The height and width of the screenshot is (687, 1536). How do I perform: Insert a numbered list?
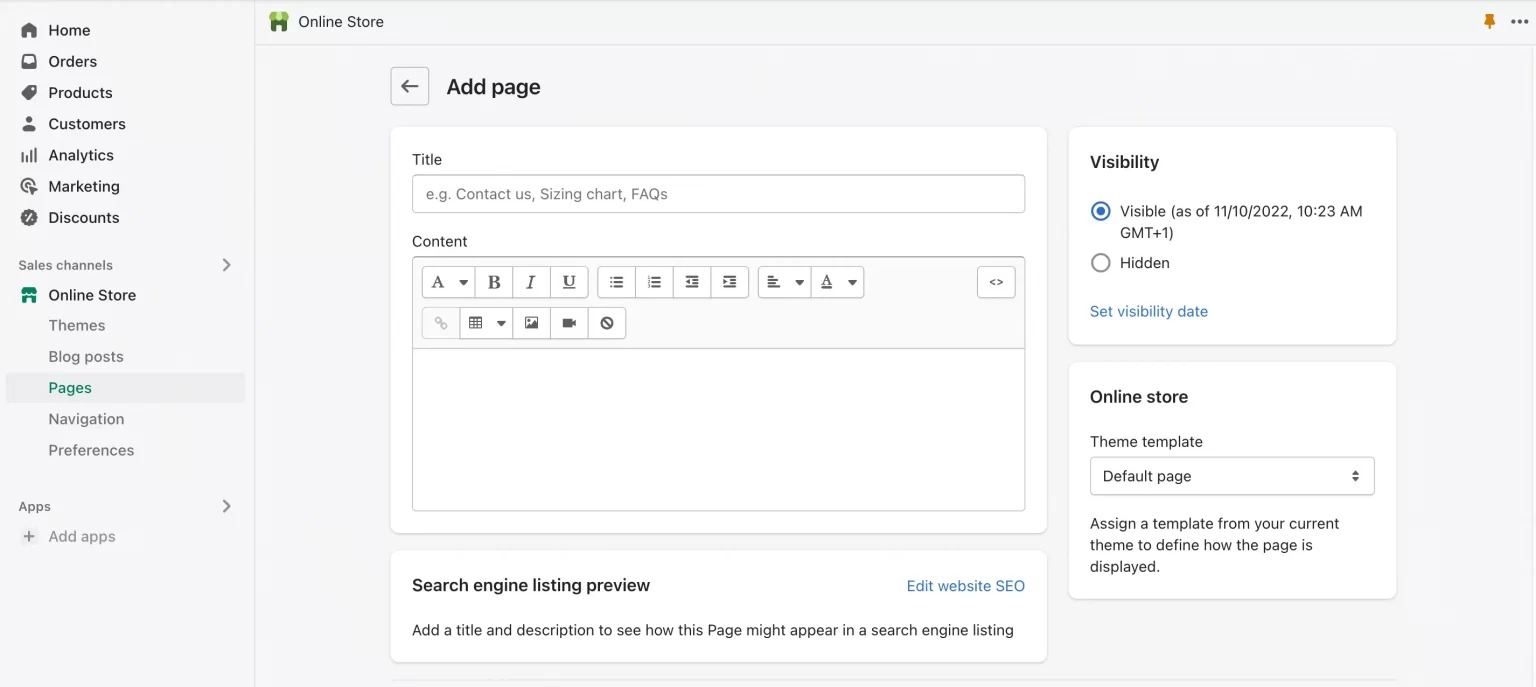tap(654, 282)
